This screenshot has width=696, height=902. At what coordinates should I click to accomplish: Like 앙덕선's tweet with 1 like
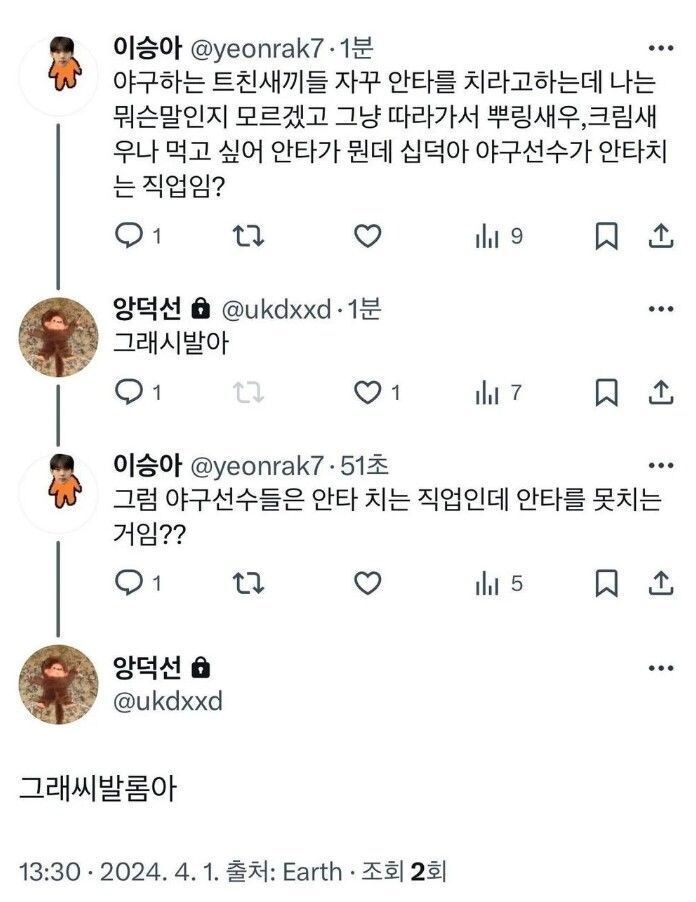368,393
